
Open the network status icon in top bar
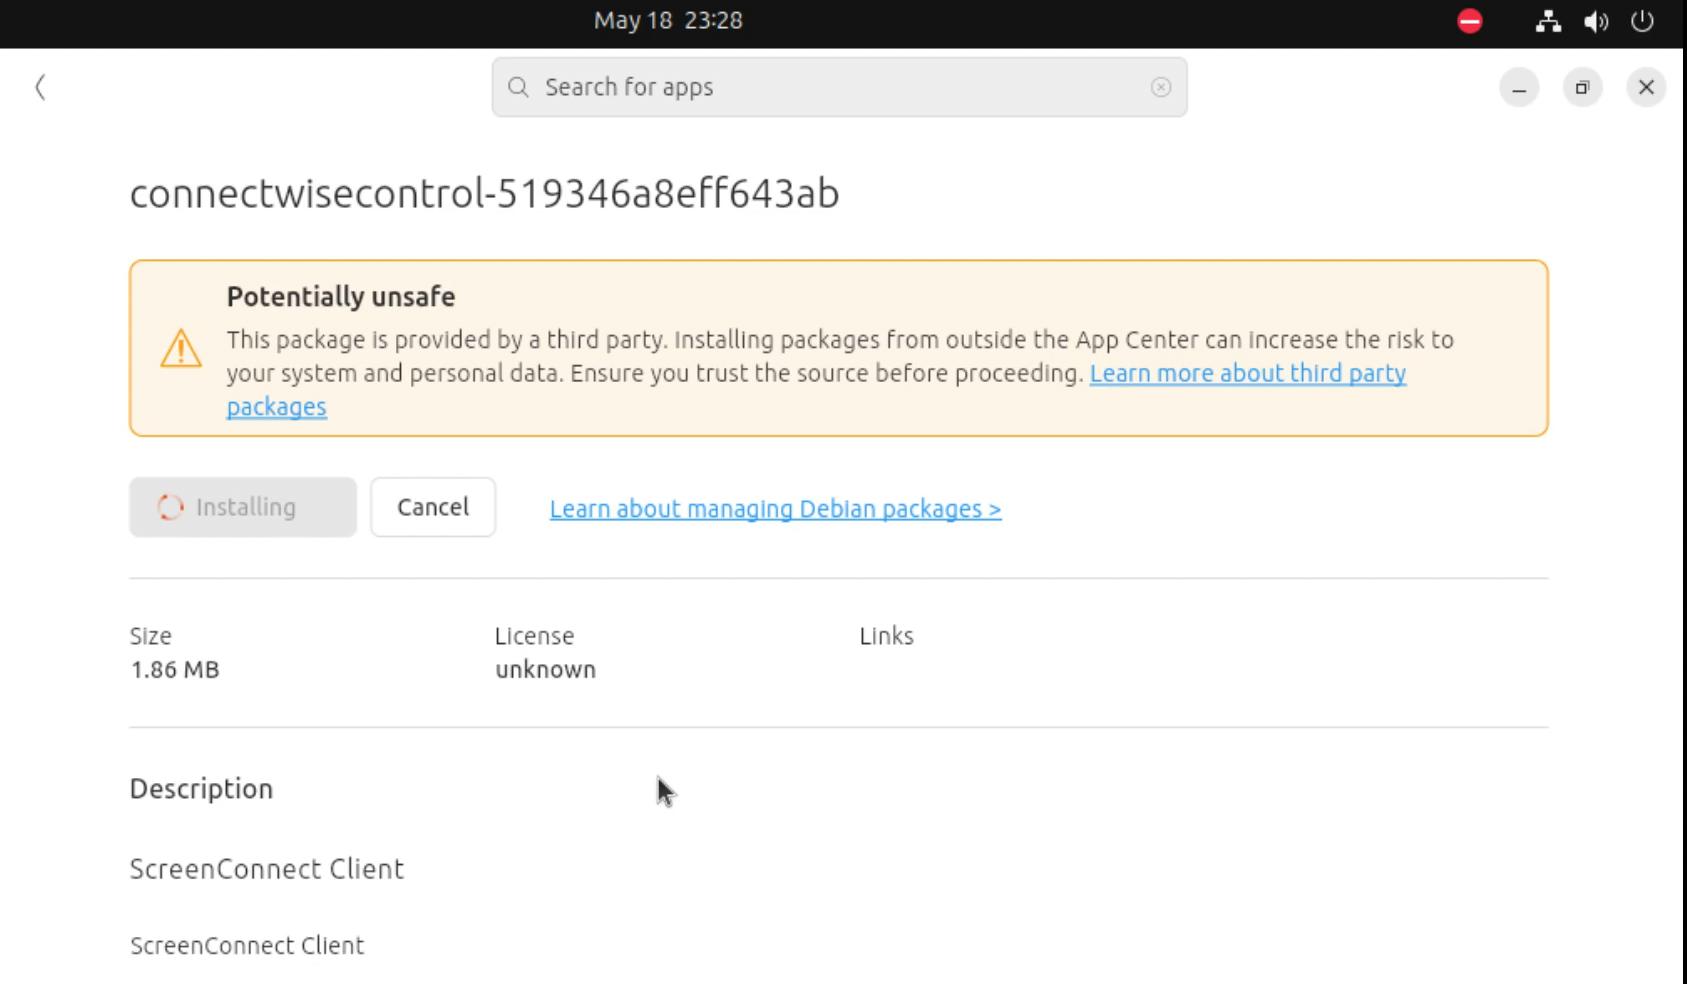(1548, 21)
